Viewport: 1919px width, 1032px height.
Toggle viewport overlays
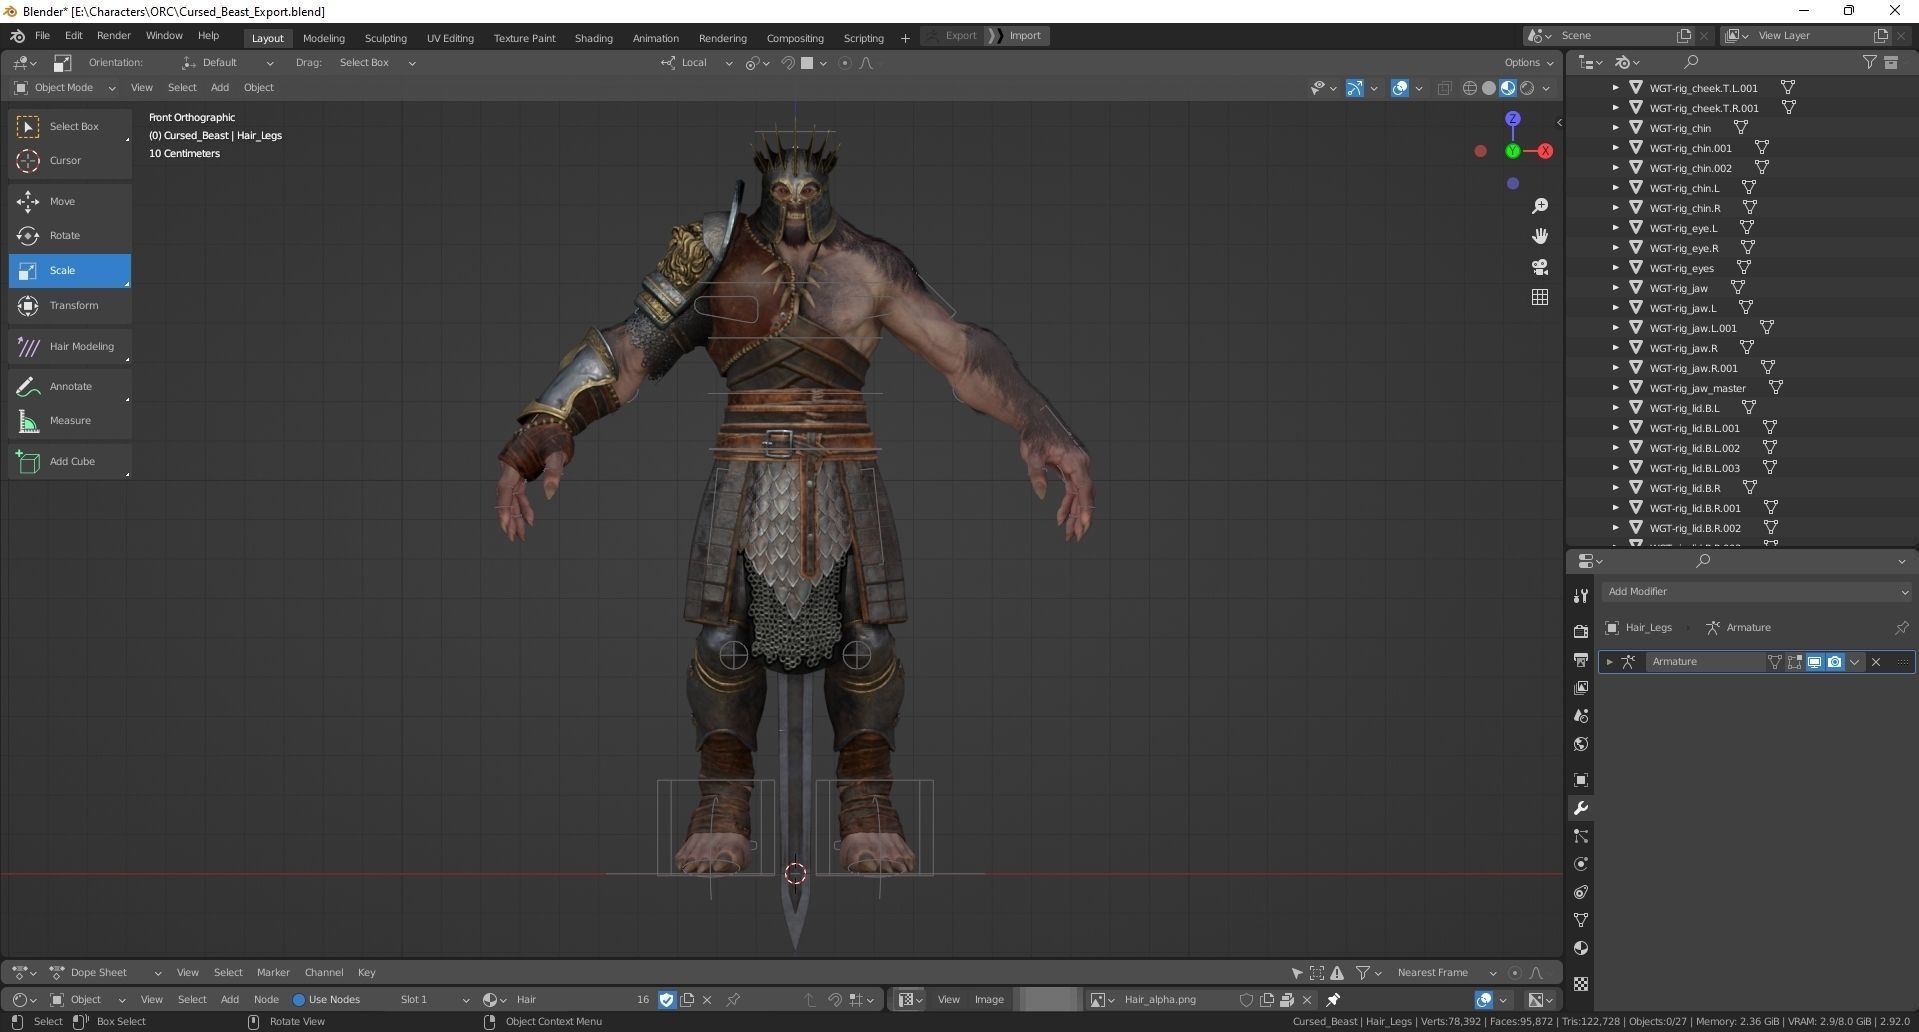[x=1400, y=88]
